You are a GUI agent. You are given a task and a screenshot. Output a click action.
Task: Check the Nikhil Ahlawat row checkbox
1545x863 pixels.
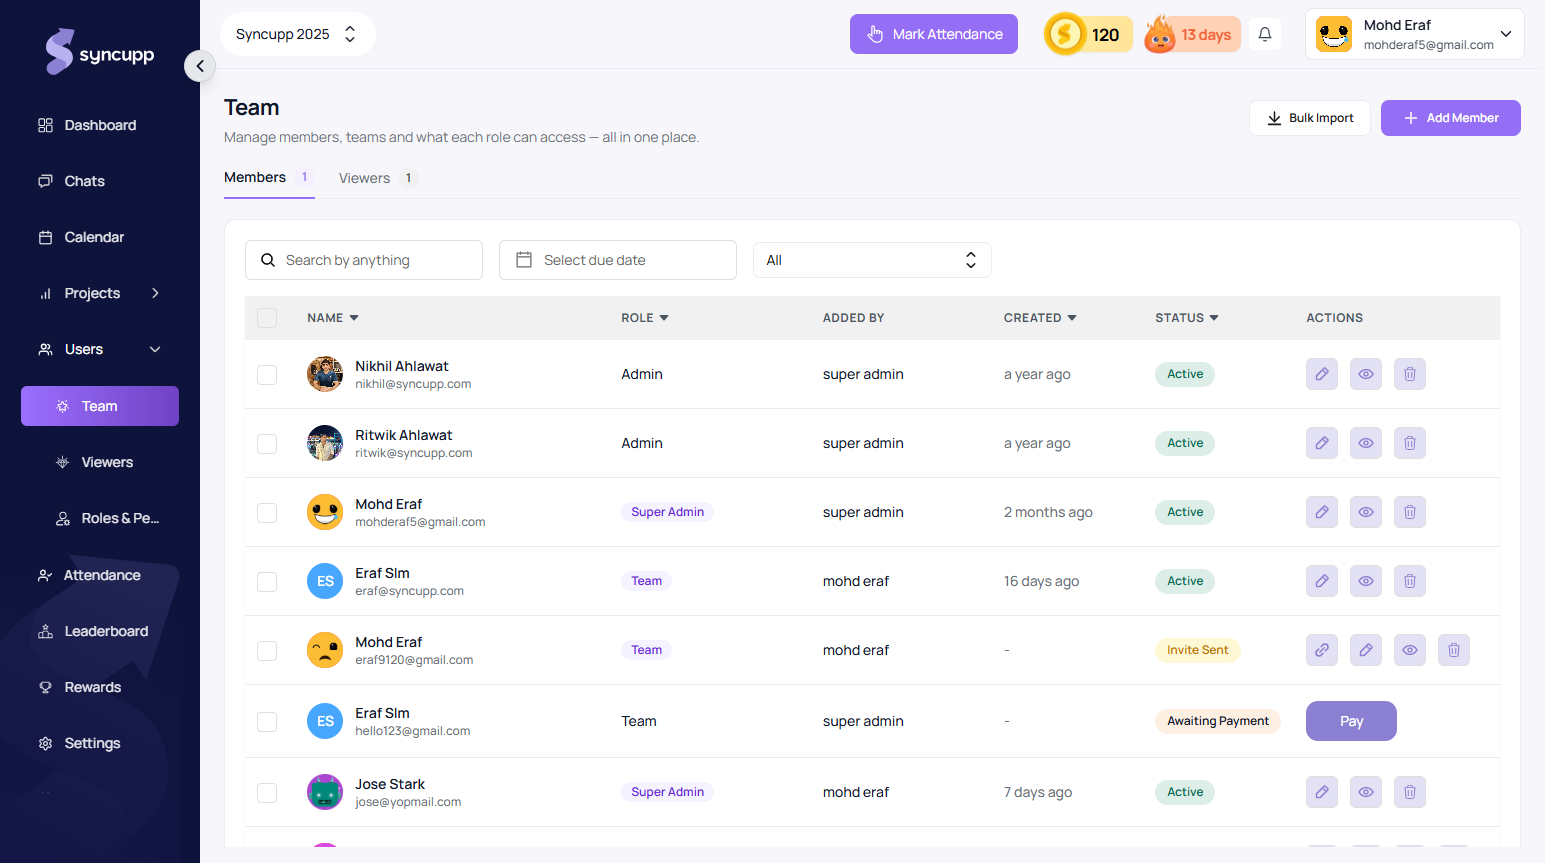coord(267,375)
